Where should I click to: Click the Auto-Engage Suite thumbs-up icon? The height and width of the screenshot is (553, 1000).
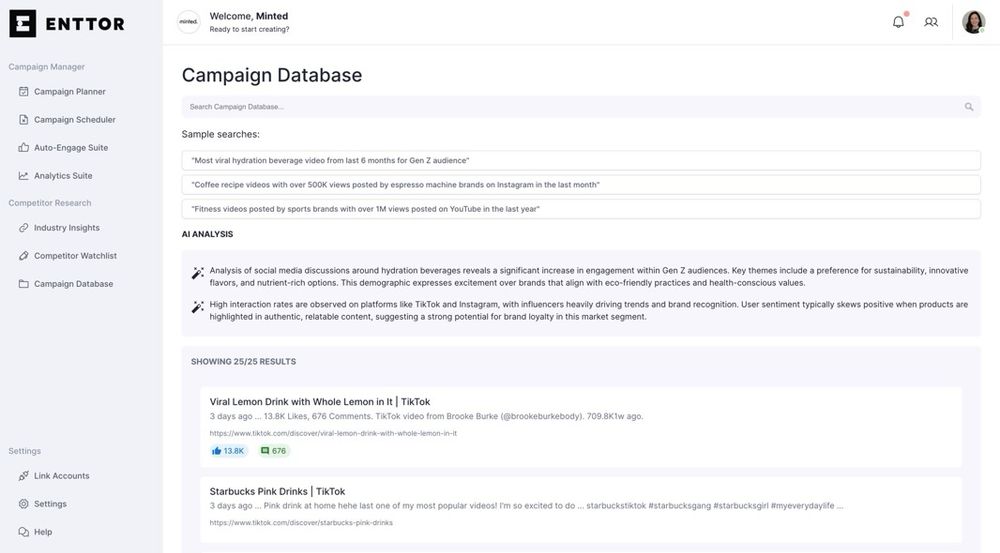pos(24,147)
